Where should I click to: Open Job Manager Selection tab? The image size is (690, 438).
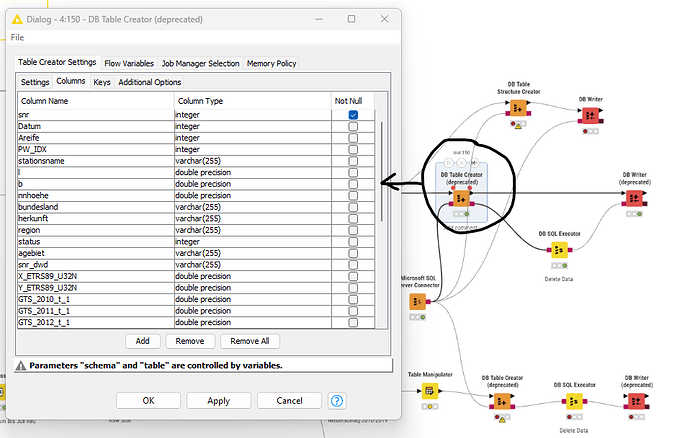click(x=200, y=63)
